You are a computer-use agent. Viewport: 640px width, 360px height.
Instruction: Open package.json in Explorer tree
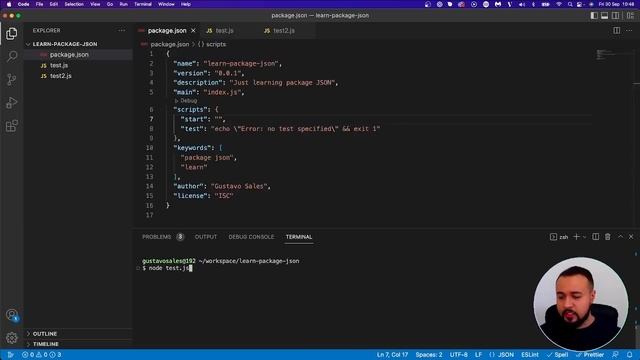point(69,55)
